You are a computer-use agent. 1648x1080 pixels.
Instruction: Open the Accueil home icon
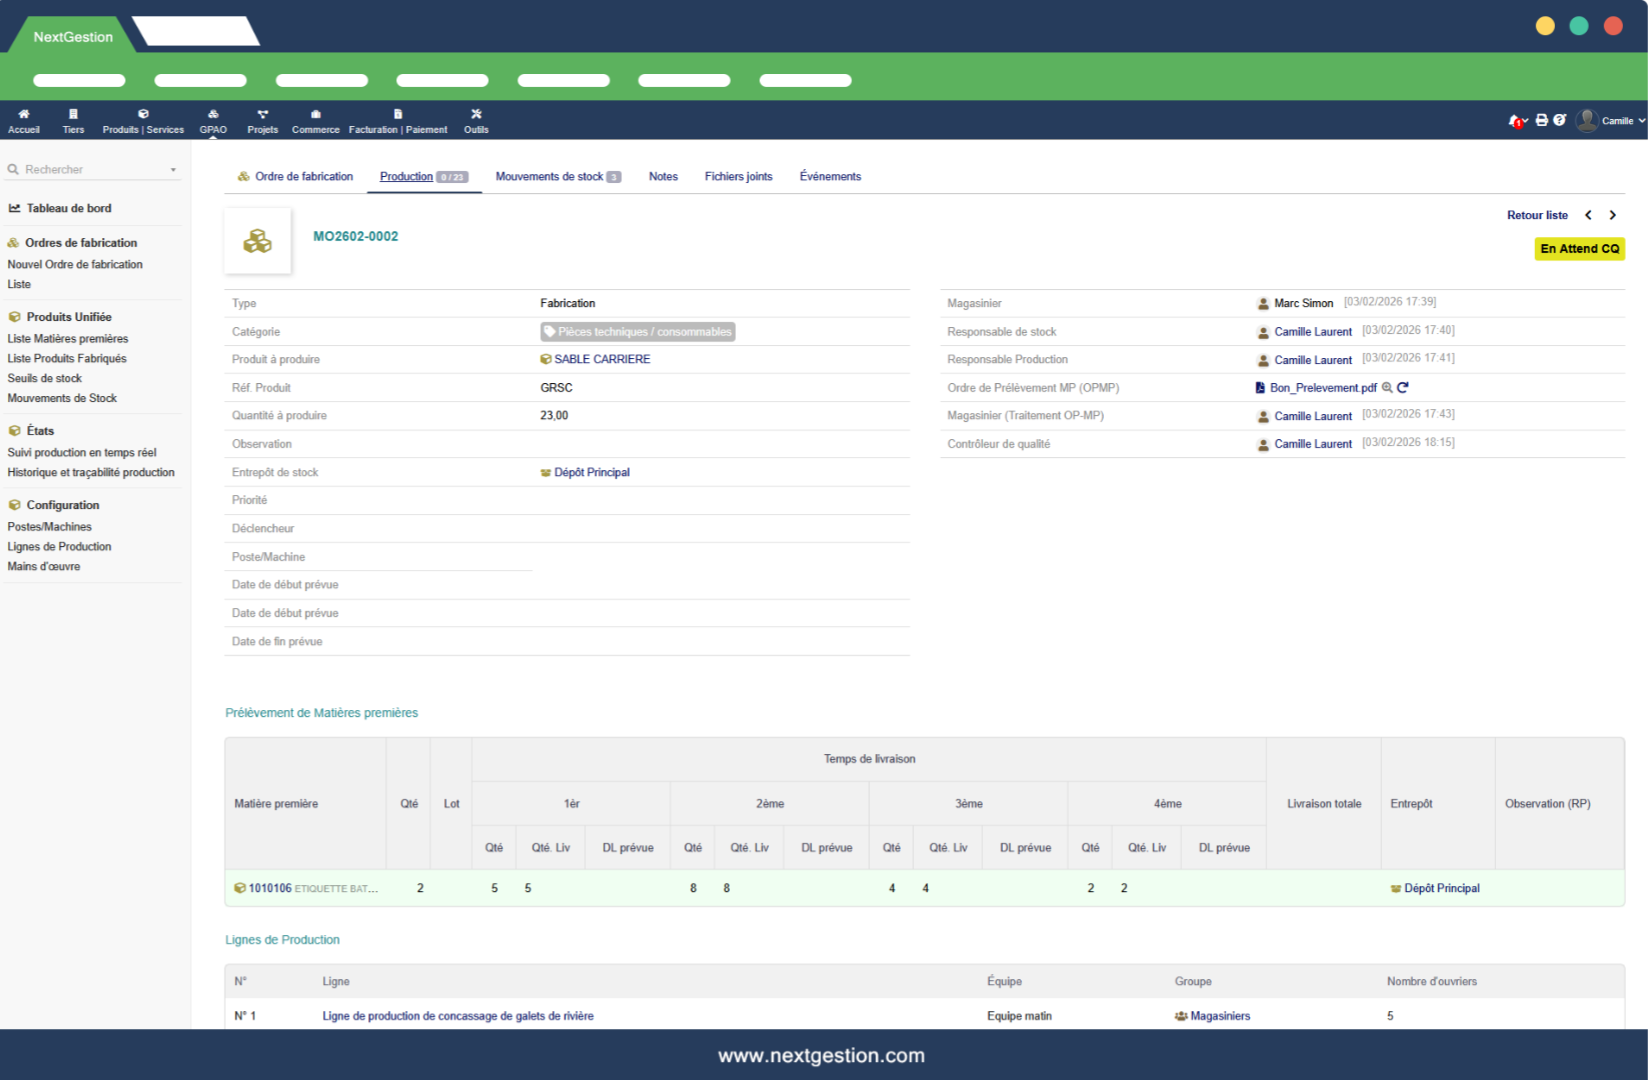pos(24,114)
